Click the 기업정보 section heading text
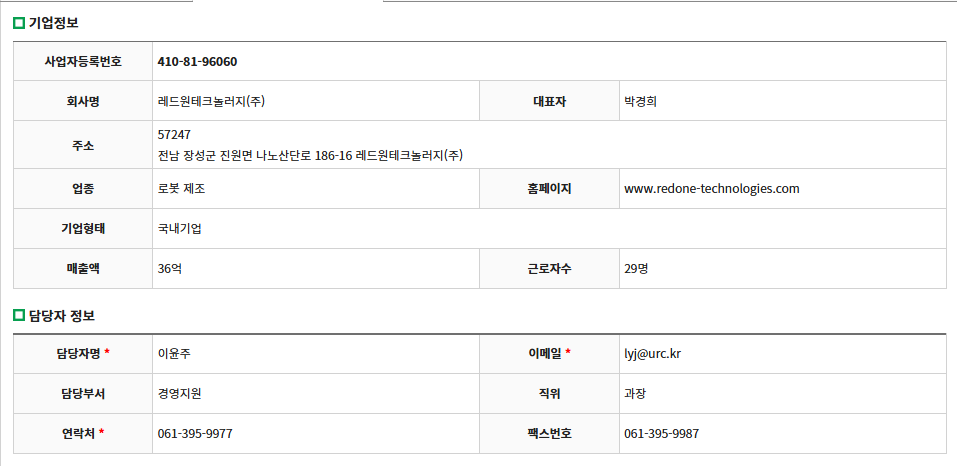This screenshot has height=466, width=957. (x=53, y=23)
